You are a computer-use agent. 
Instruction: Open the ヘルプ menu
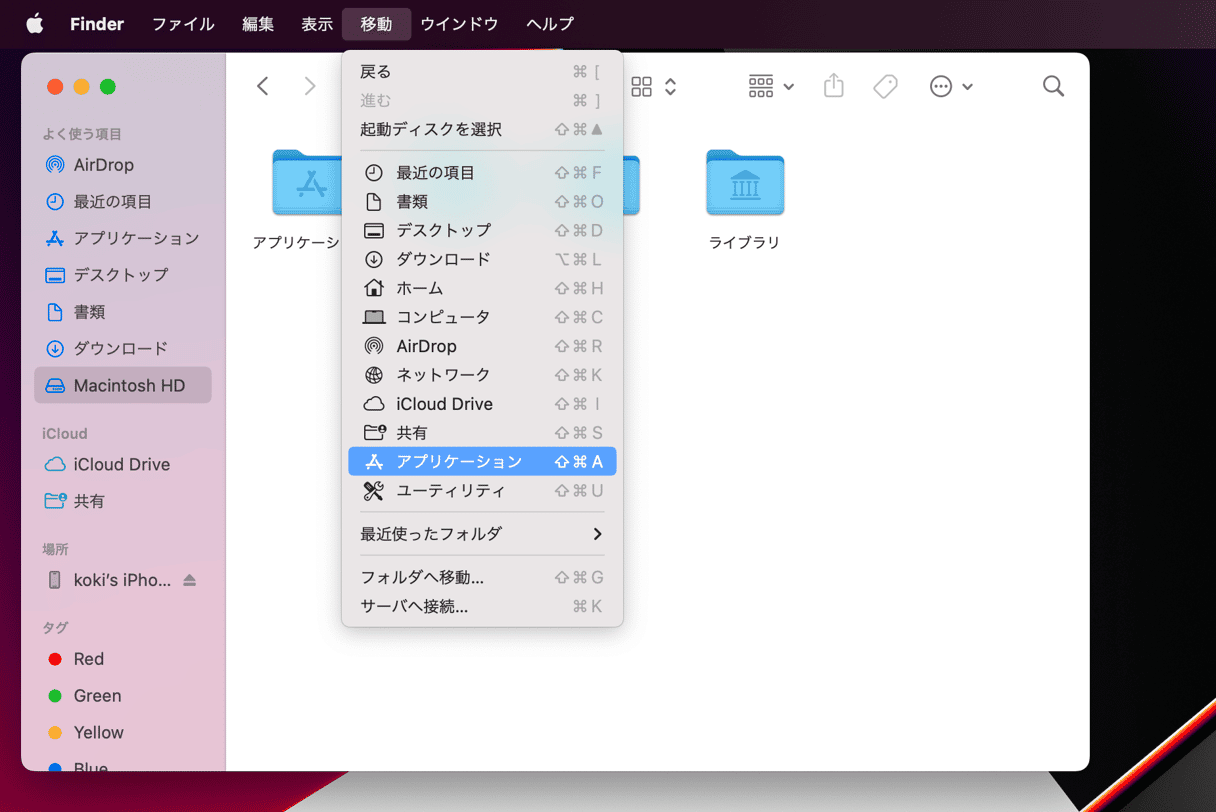[550, 23]
